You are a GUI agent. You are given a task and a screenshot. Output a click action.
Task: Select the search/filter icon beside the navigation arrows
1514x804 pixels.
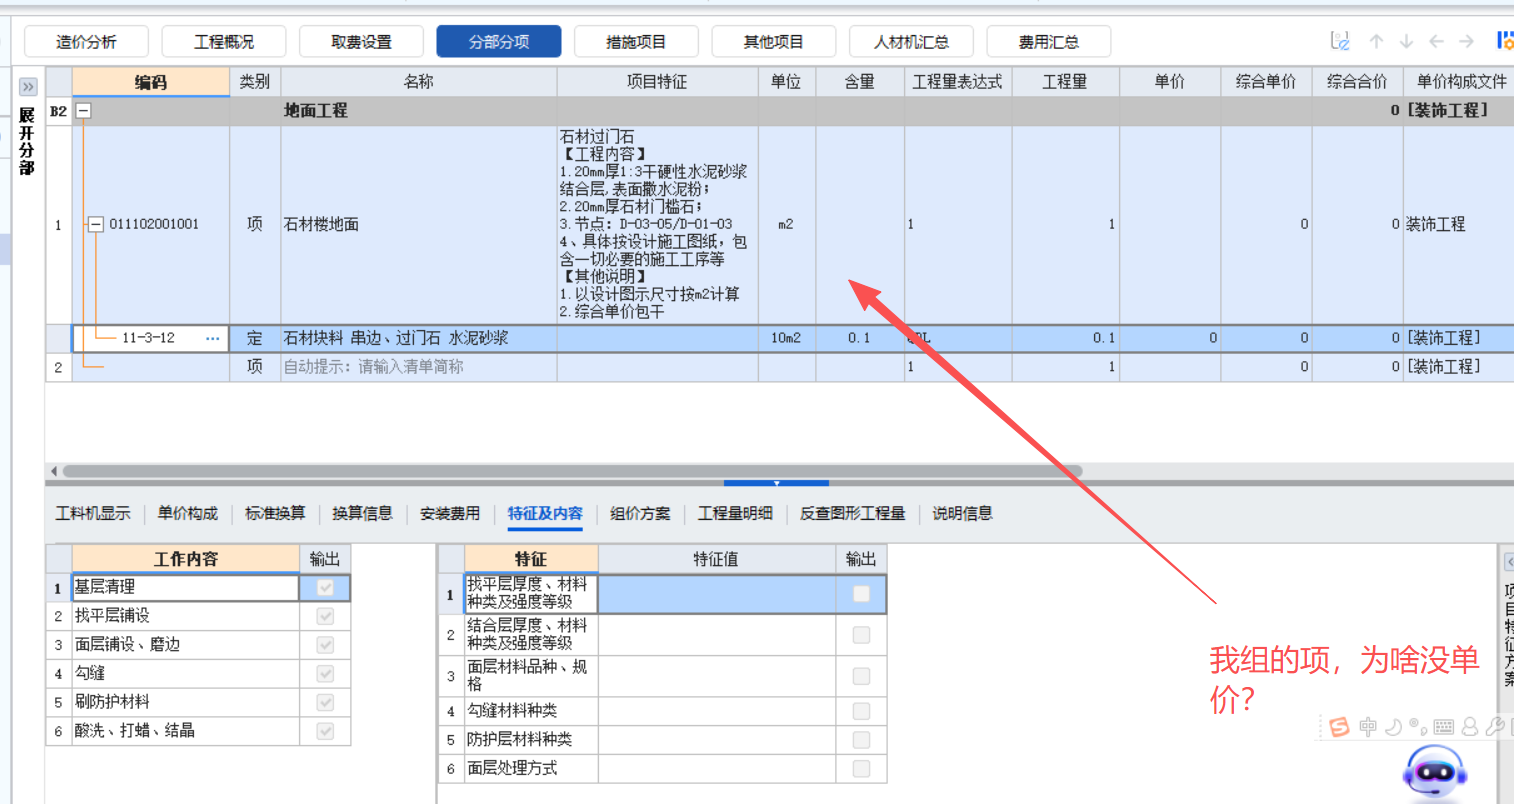pyautogui.click(x=1341, y=41)
